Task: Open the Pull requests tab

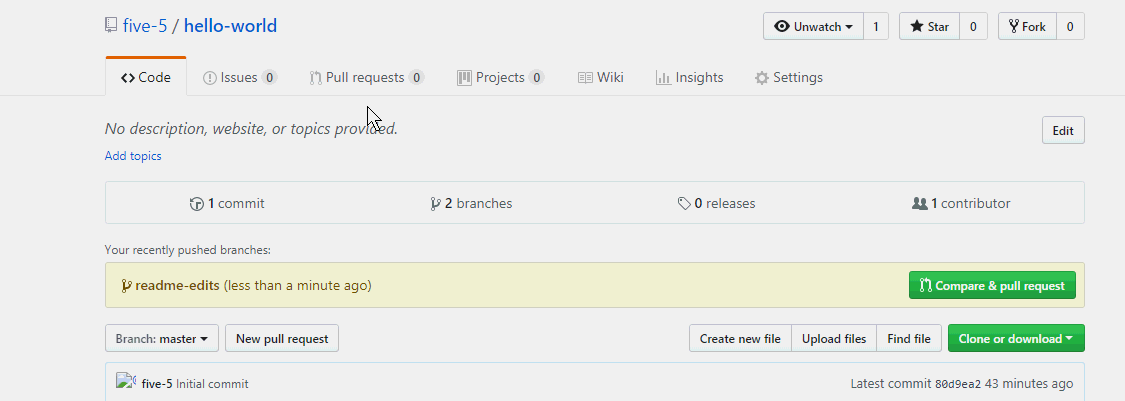Action: coord(367,77)
